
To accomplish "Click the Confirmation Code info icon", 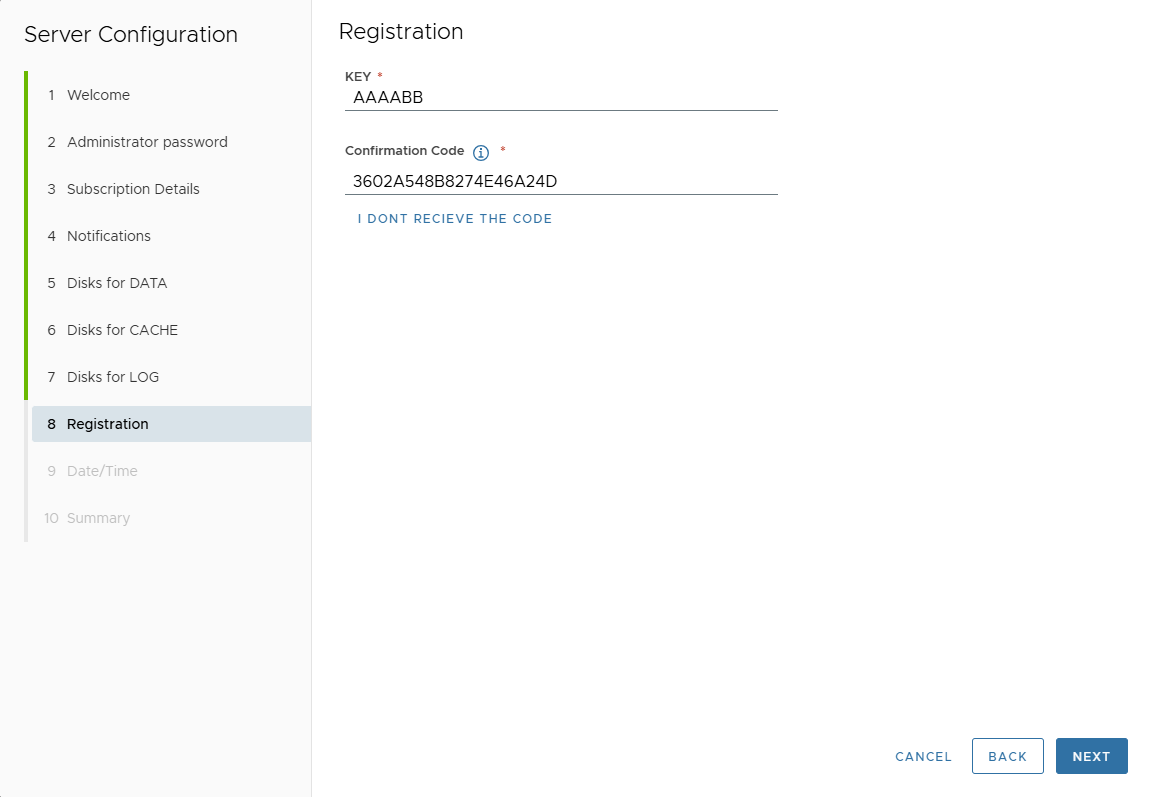I will tap(481, 152).
